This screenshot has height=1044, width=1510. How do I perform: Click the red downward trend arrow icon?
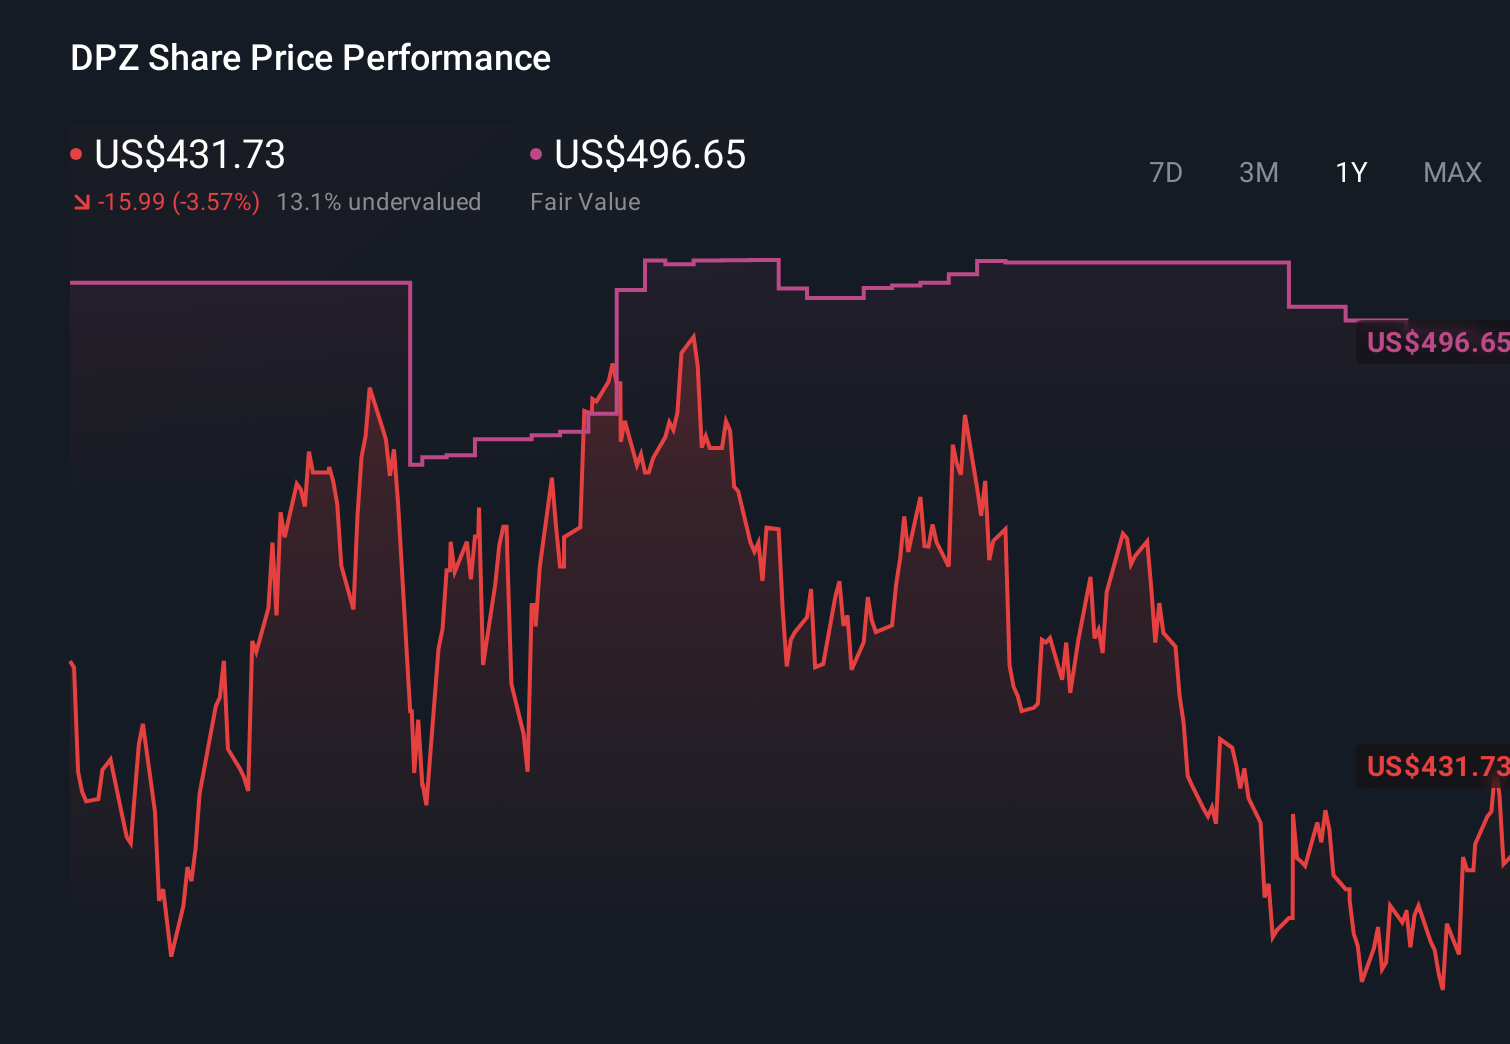point(83,202)
